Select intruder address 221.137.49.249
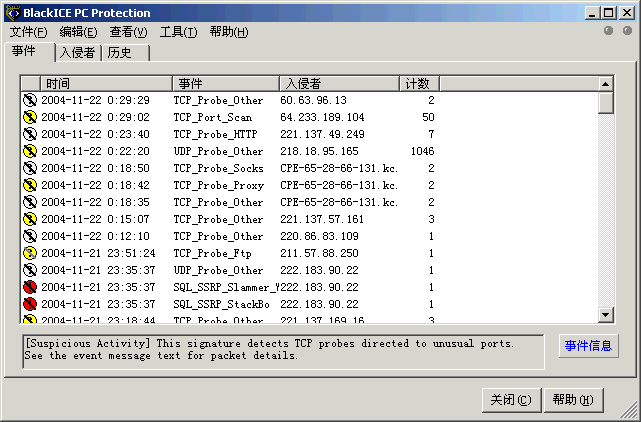Image resolution: width=641 pixels, height=422 pixels. [x=322, y=134]
